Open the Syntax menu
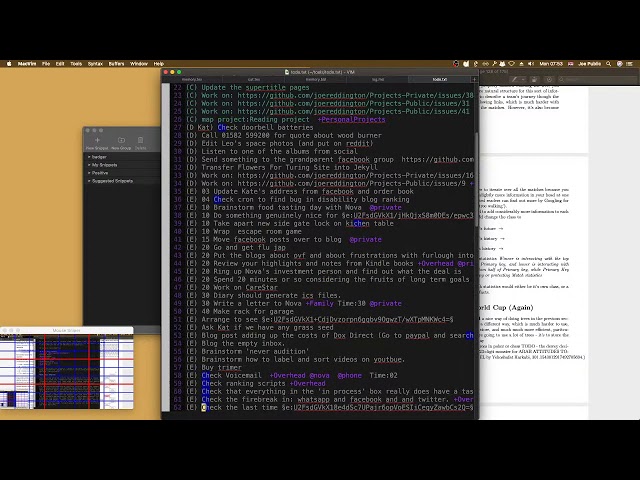 [x=95, y=63]
